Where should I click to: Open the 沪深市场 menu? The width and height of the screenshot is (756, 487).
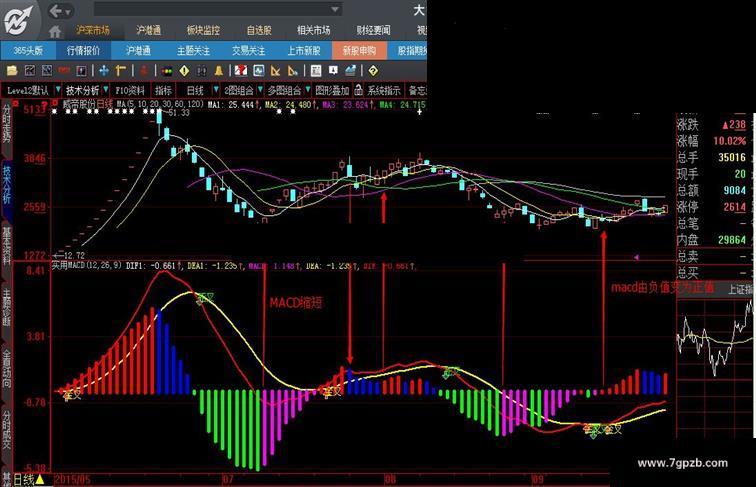(x=93, y=30)
